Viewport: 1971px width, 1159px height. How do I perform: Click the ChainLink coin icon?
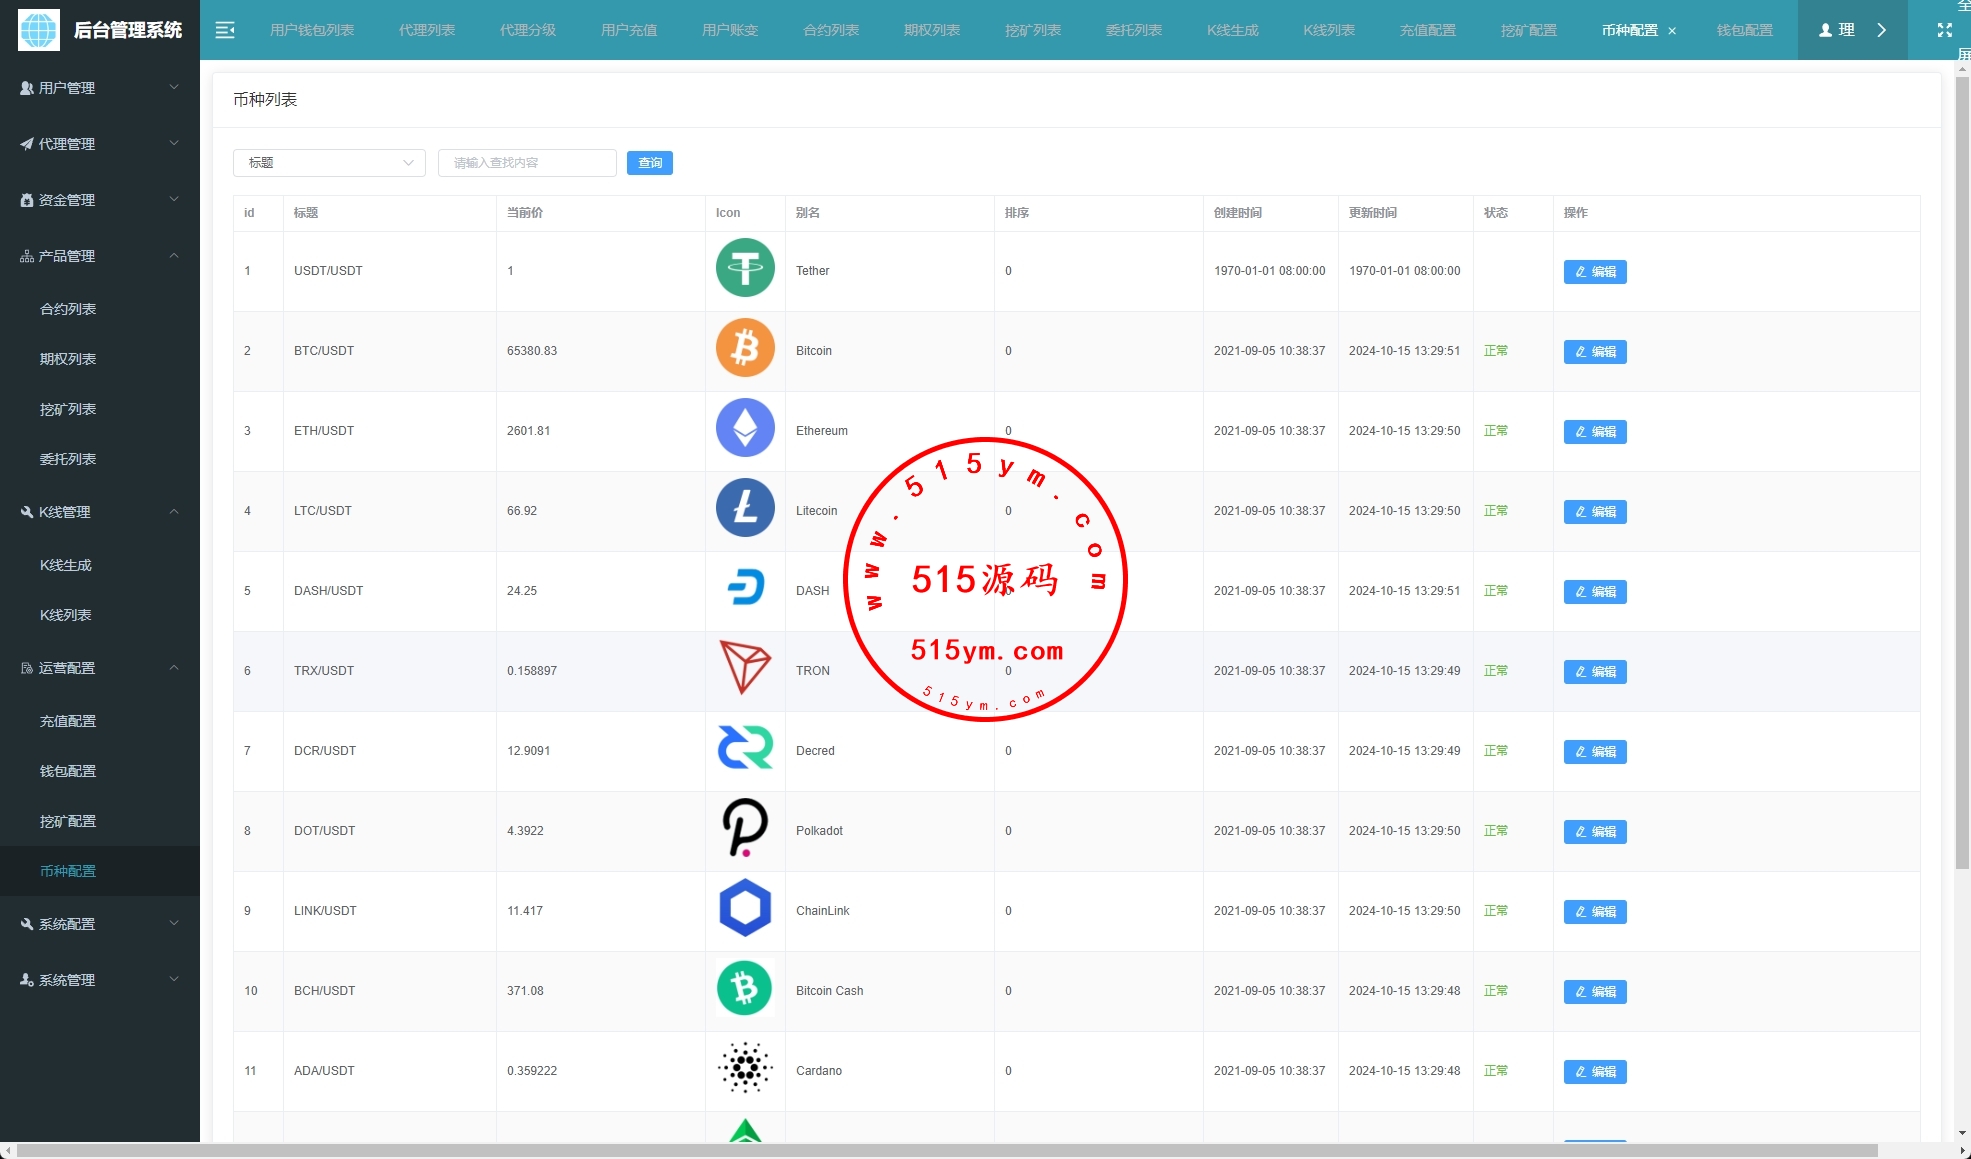(745, 909)
